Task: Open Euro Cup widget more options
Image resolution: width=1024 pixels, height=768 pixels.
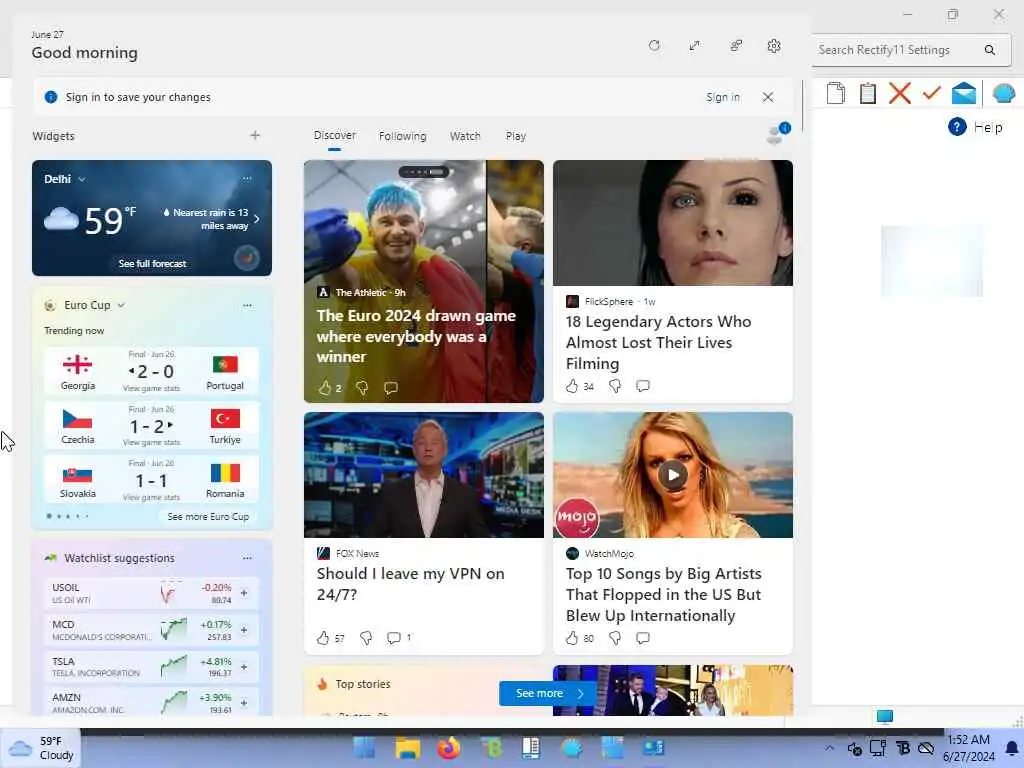Action: pos(247,305)
